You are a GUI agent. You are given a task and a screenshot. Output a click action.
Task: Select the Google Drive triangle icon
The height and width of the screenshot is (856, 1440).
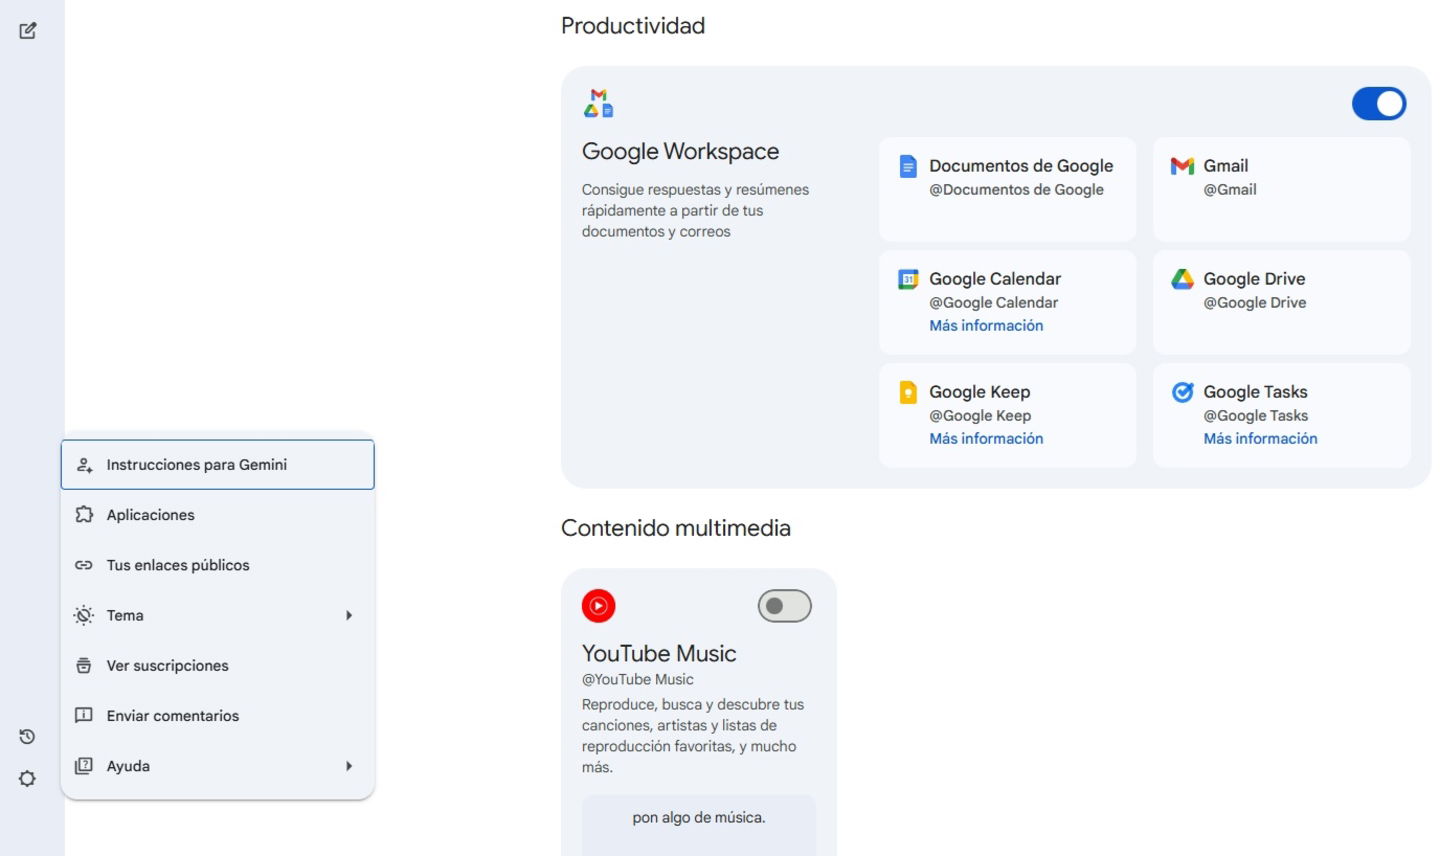pos(1181,279)
